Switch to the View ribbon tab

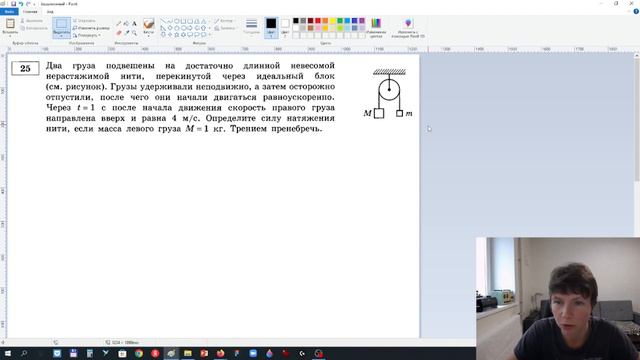coord(50,11)
